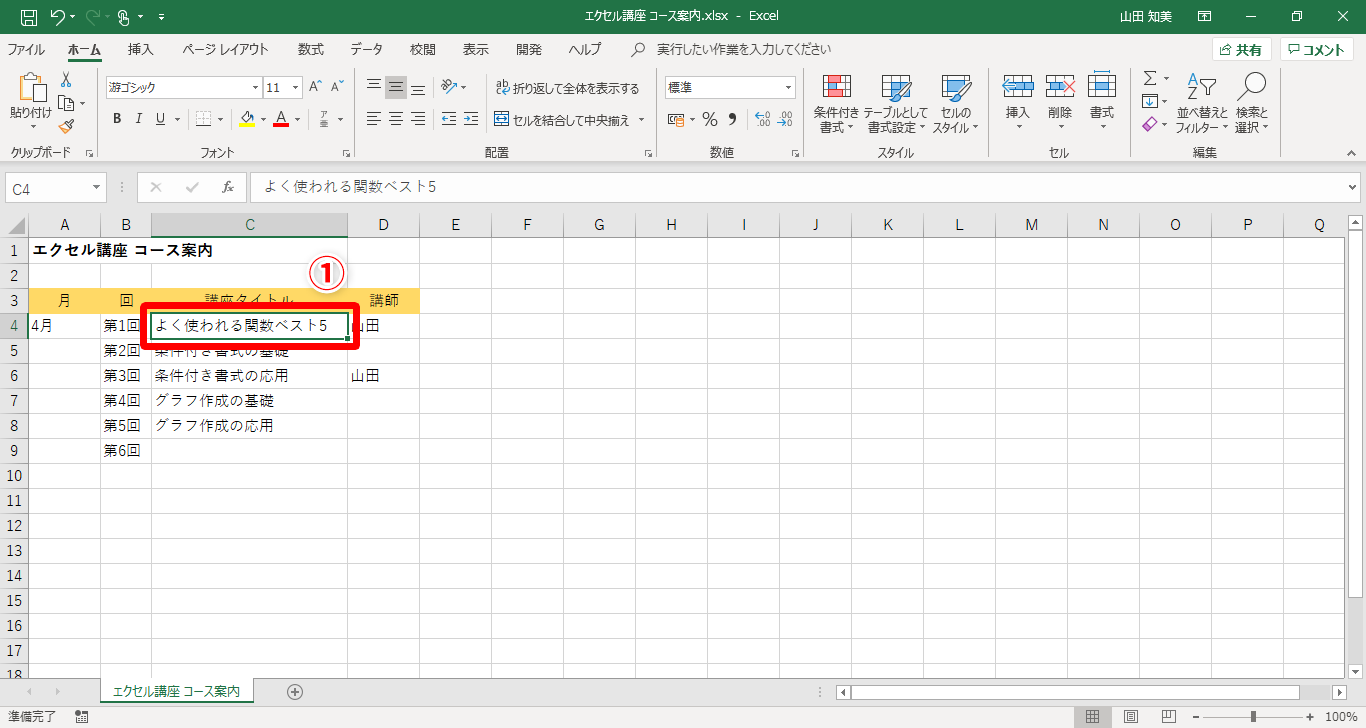Screen dimensions: 1366x728
Task: Apply the yellow fill color
Action: (x=248, y=119)
